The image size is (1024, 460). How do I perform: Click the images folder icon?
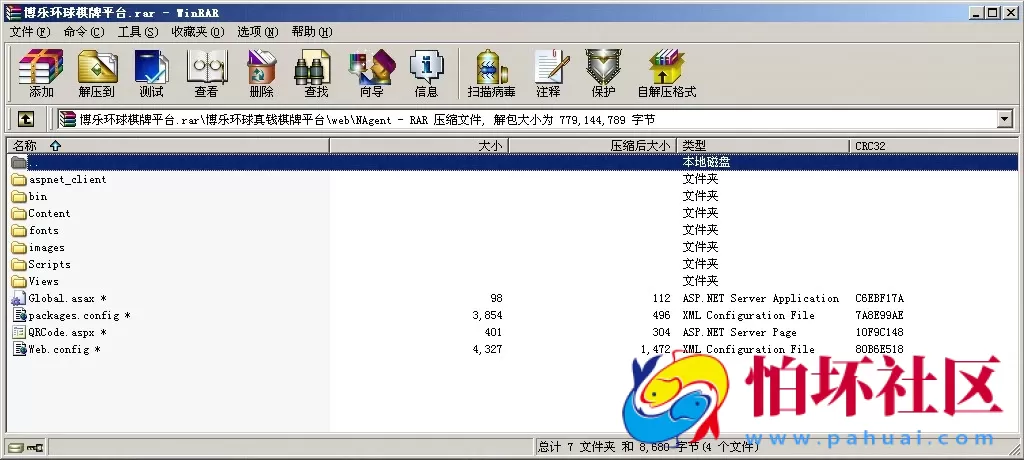19,247
